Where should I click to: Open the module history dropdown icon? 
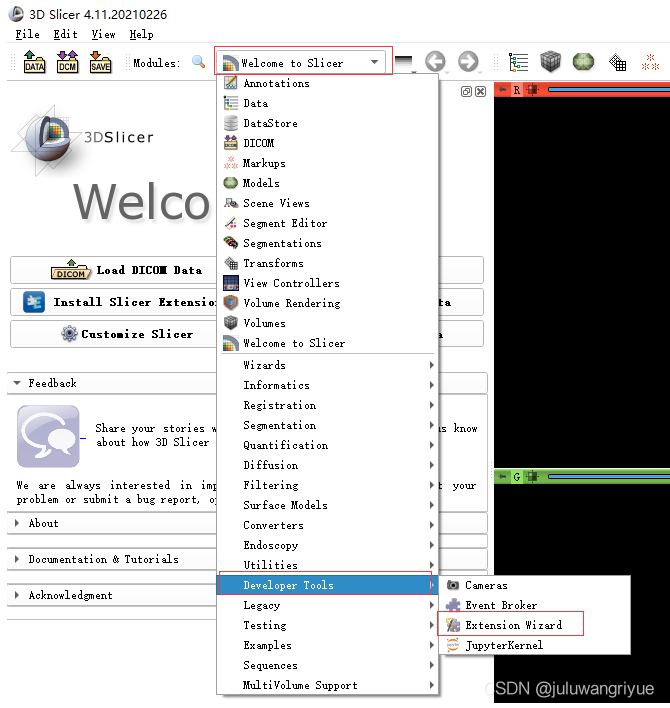click(x=403, y=62)
